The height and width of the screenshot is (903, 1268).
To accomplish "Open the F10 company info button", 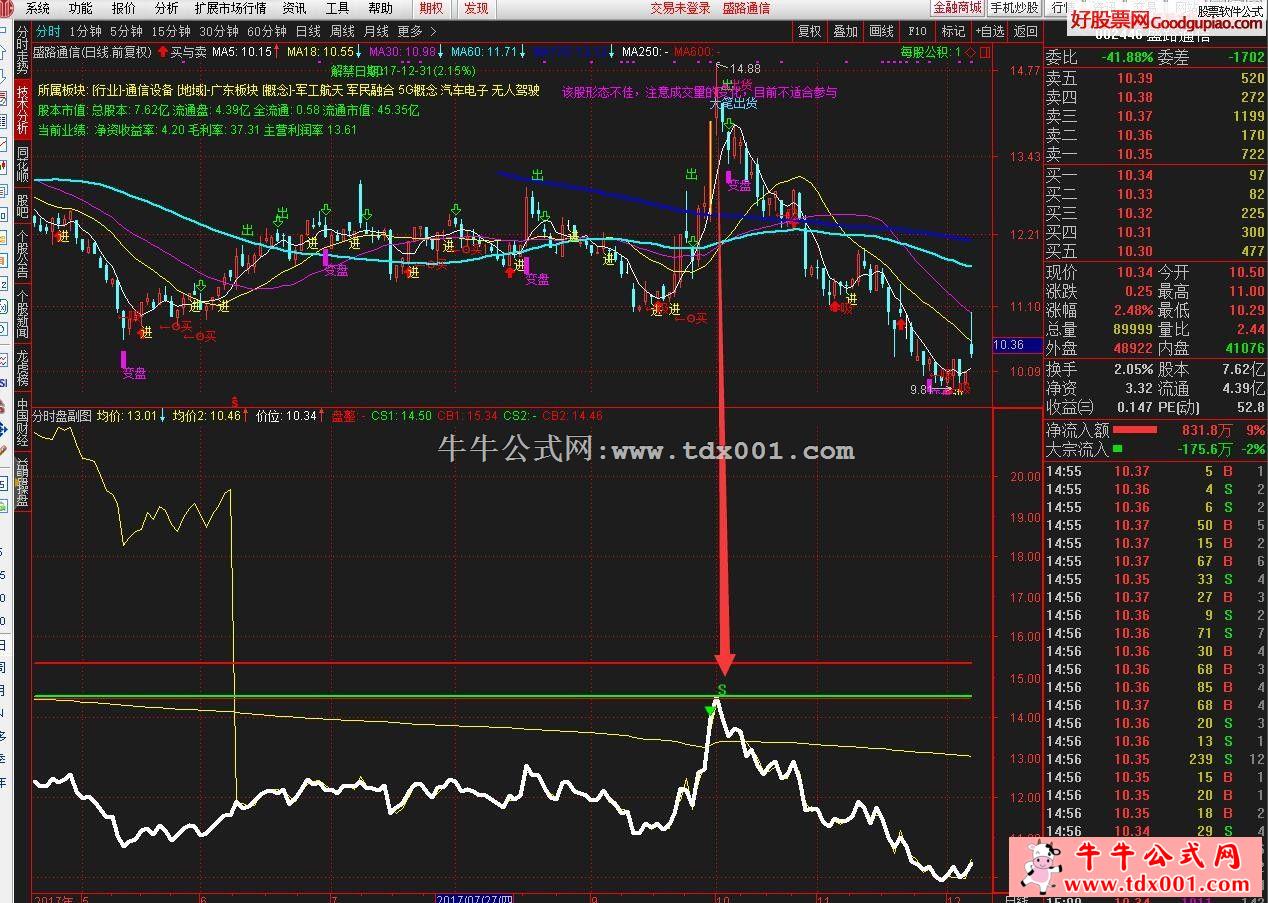I will 917,31.
